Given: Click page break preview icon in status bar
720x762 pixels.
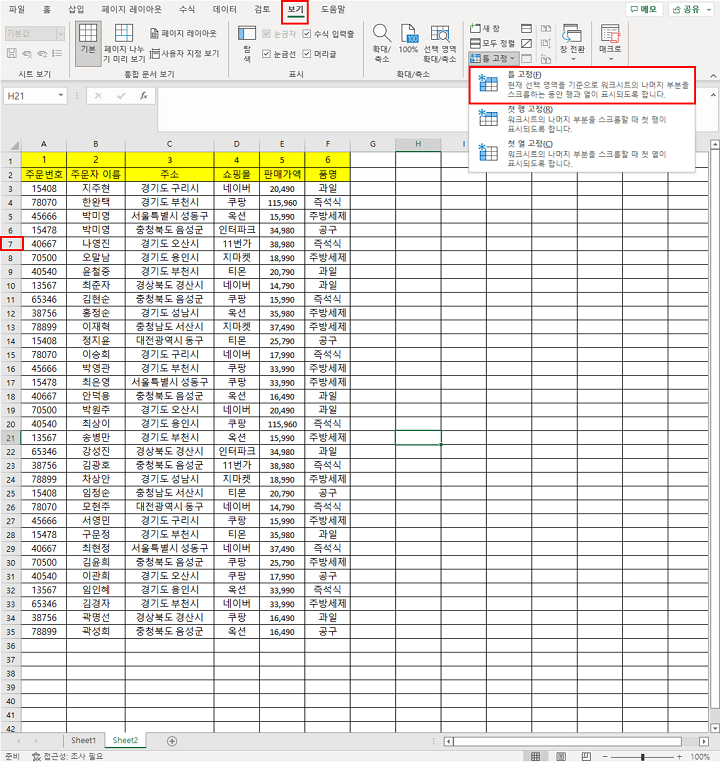Looking at the screenshot, I should click(x=586, y=756).
